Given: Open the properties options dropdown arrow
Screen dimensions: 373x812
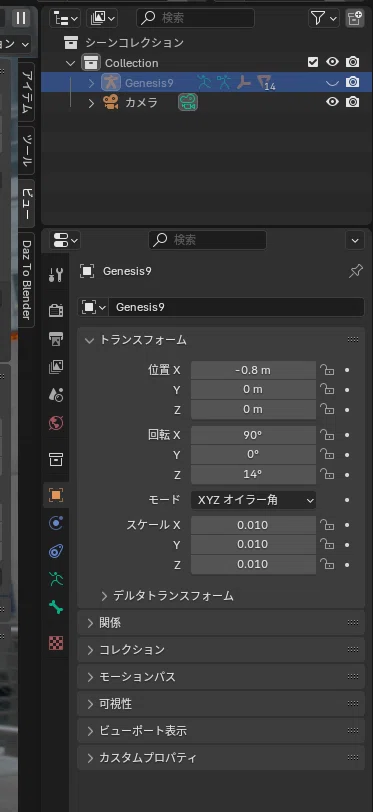Looking at the screenshot, I should [x=354, y=240].
